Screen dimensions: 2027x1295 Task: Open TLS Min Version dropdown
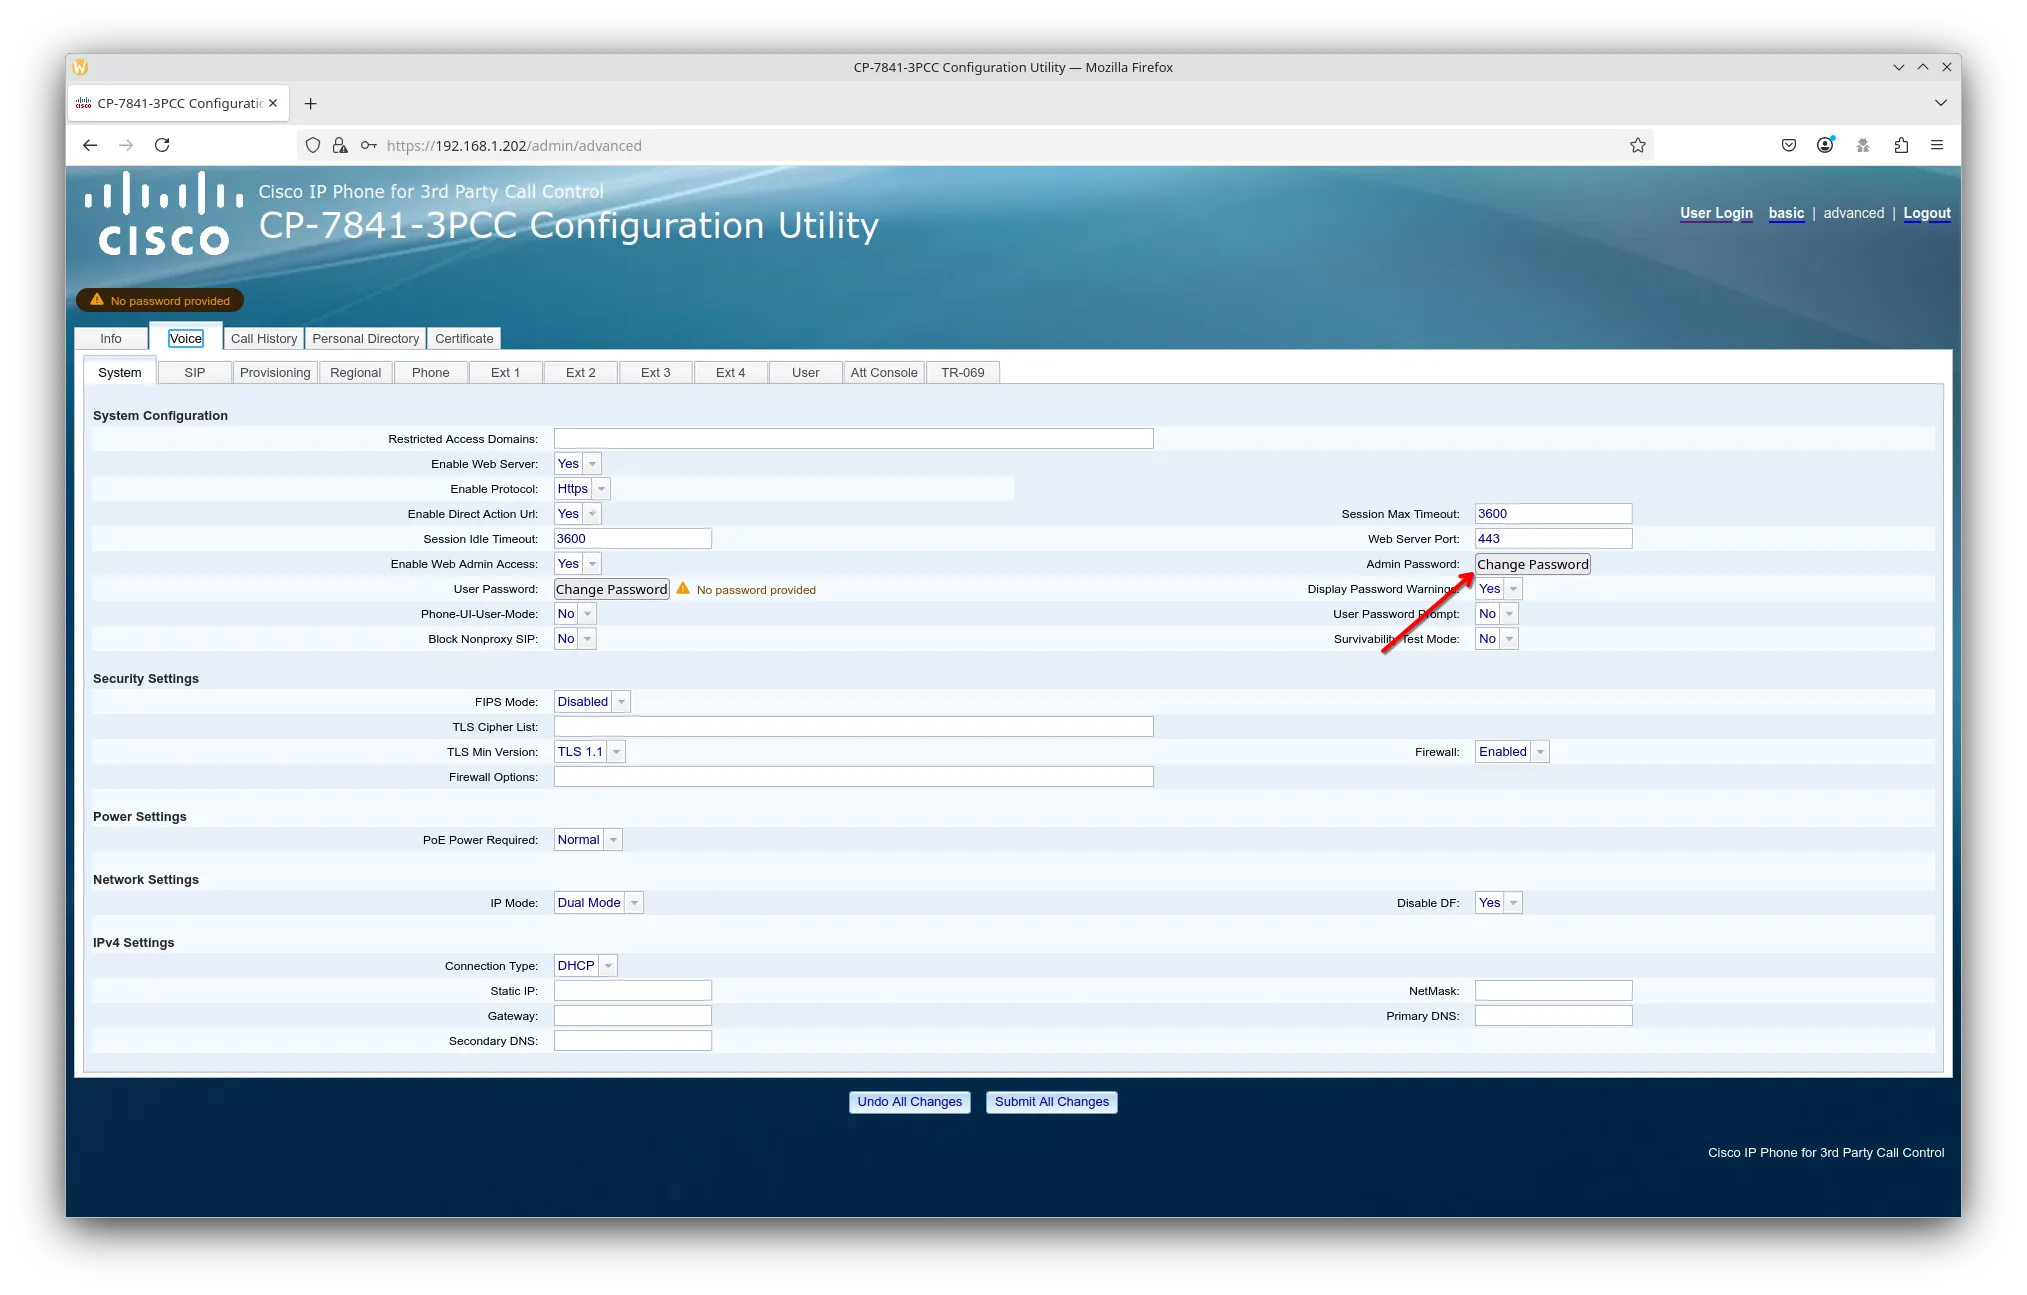[x=589, y=751]
